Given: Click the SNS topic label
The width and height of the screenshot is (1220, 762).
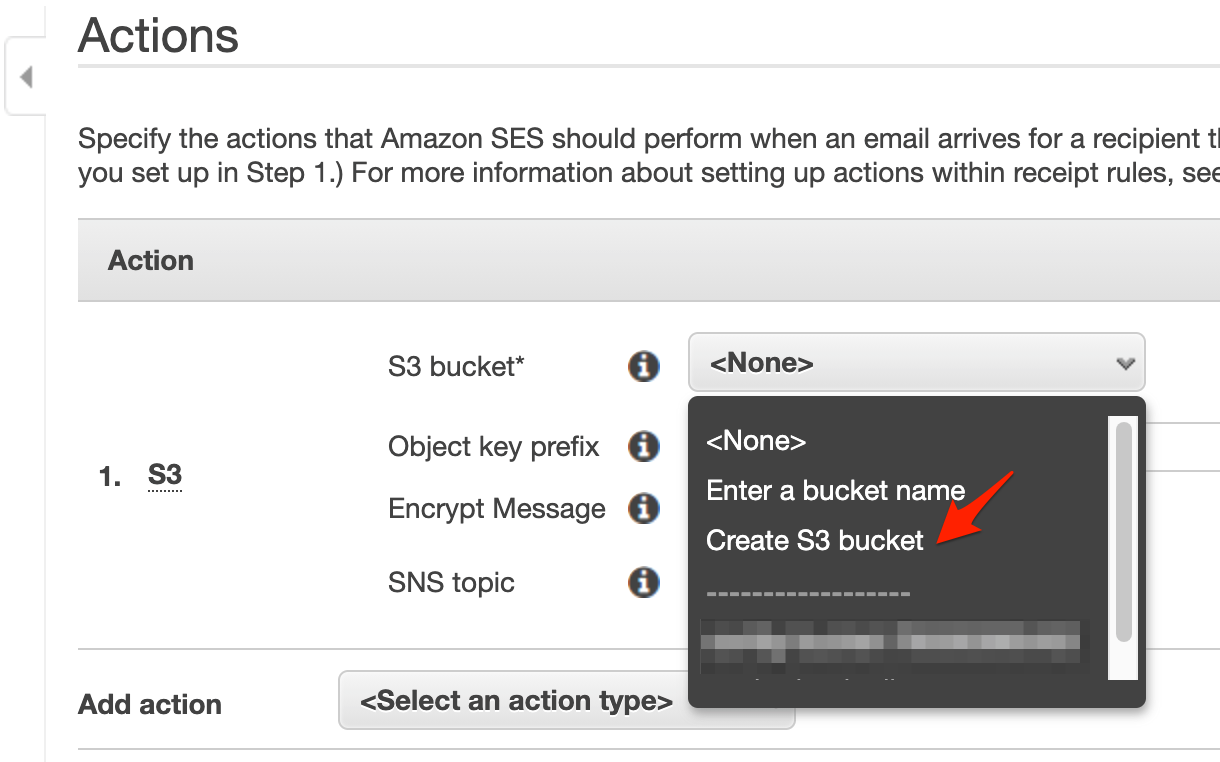Looking at the screenshot, I should tap(451, 582).
